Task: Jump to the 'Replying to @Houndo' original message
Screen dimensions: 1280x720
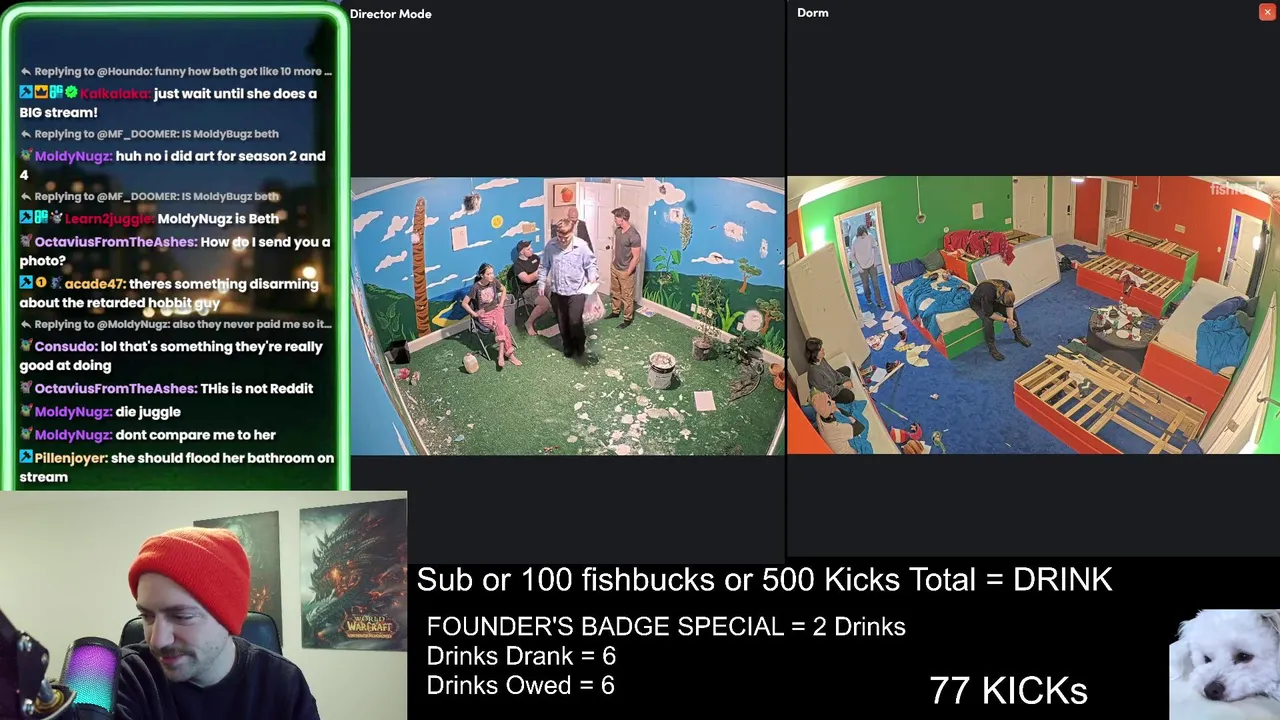Action: [183, 72]
